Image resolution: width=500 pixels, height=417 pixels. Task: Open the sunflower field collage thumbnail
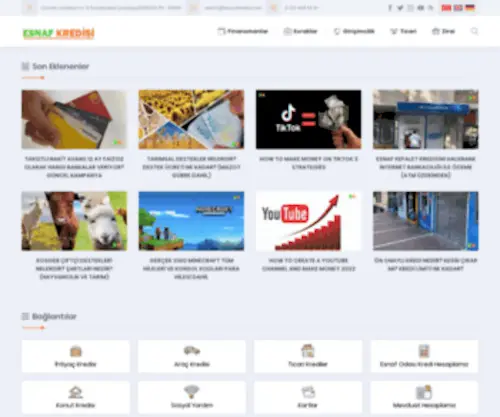[x=191, y=119]
